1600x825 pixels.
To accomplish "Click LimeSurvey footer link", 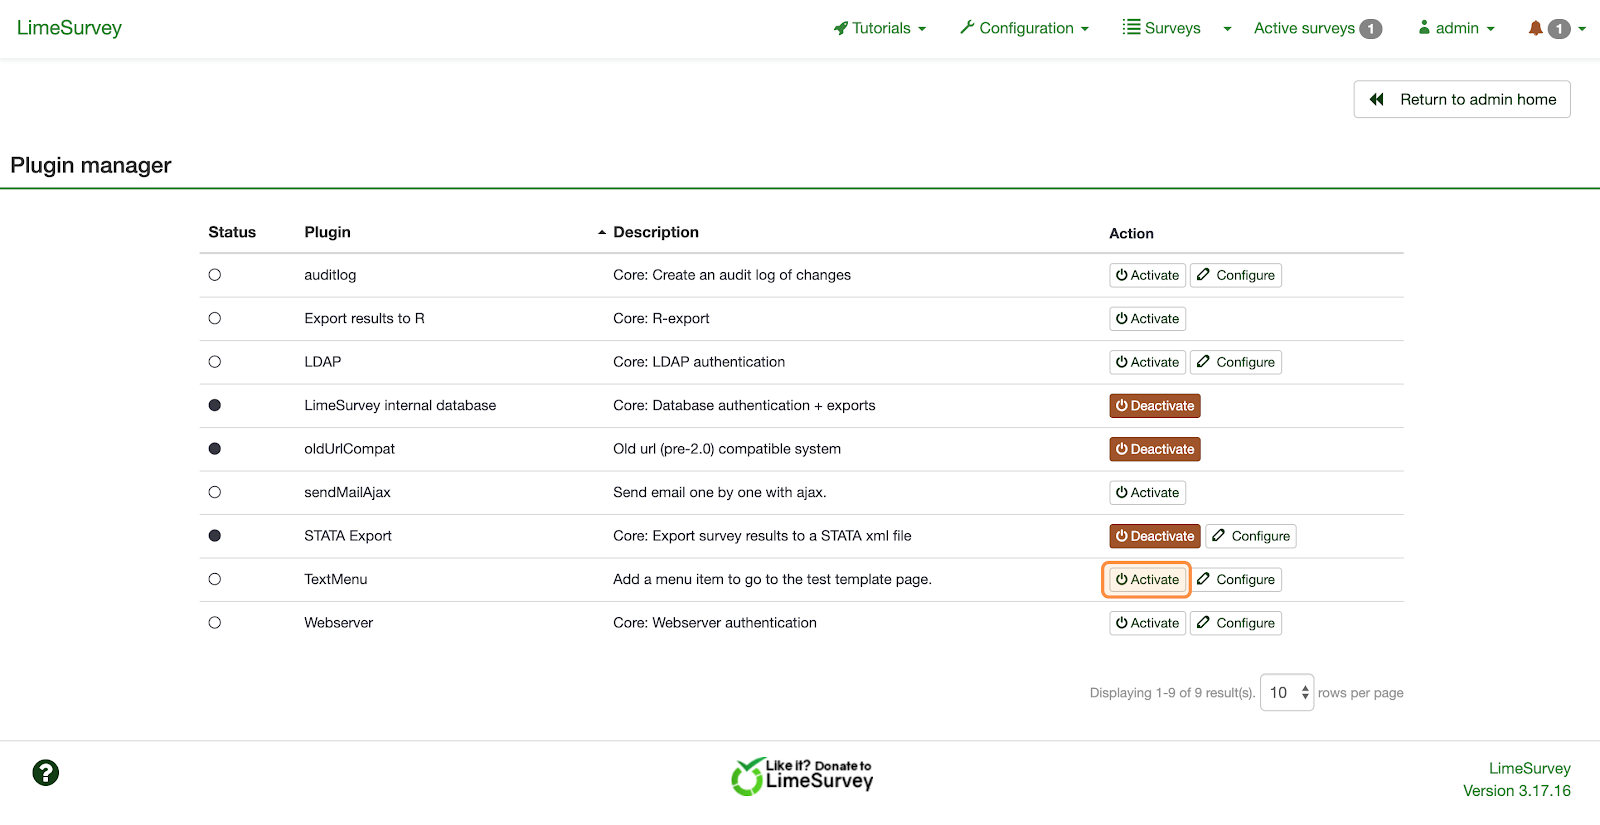I will click(x=1529, y=768).
